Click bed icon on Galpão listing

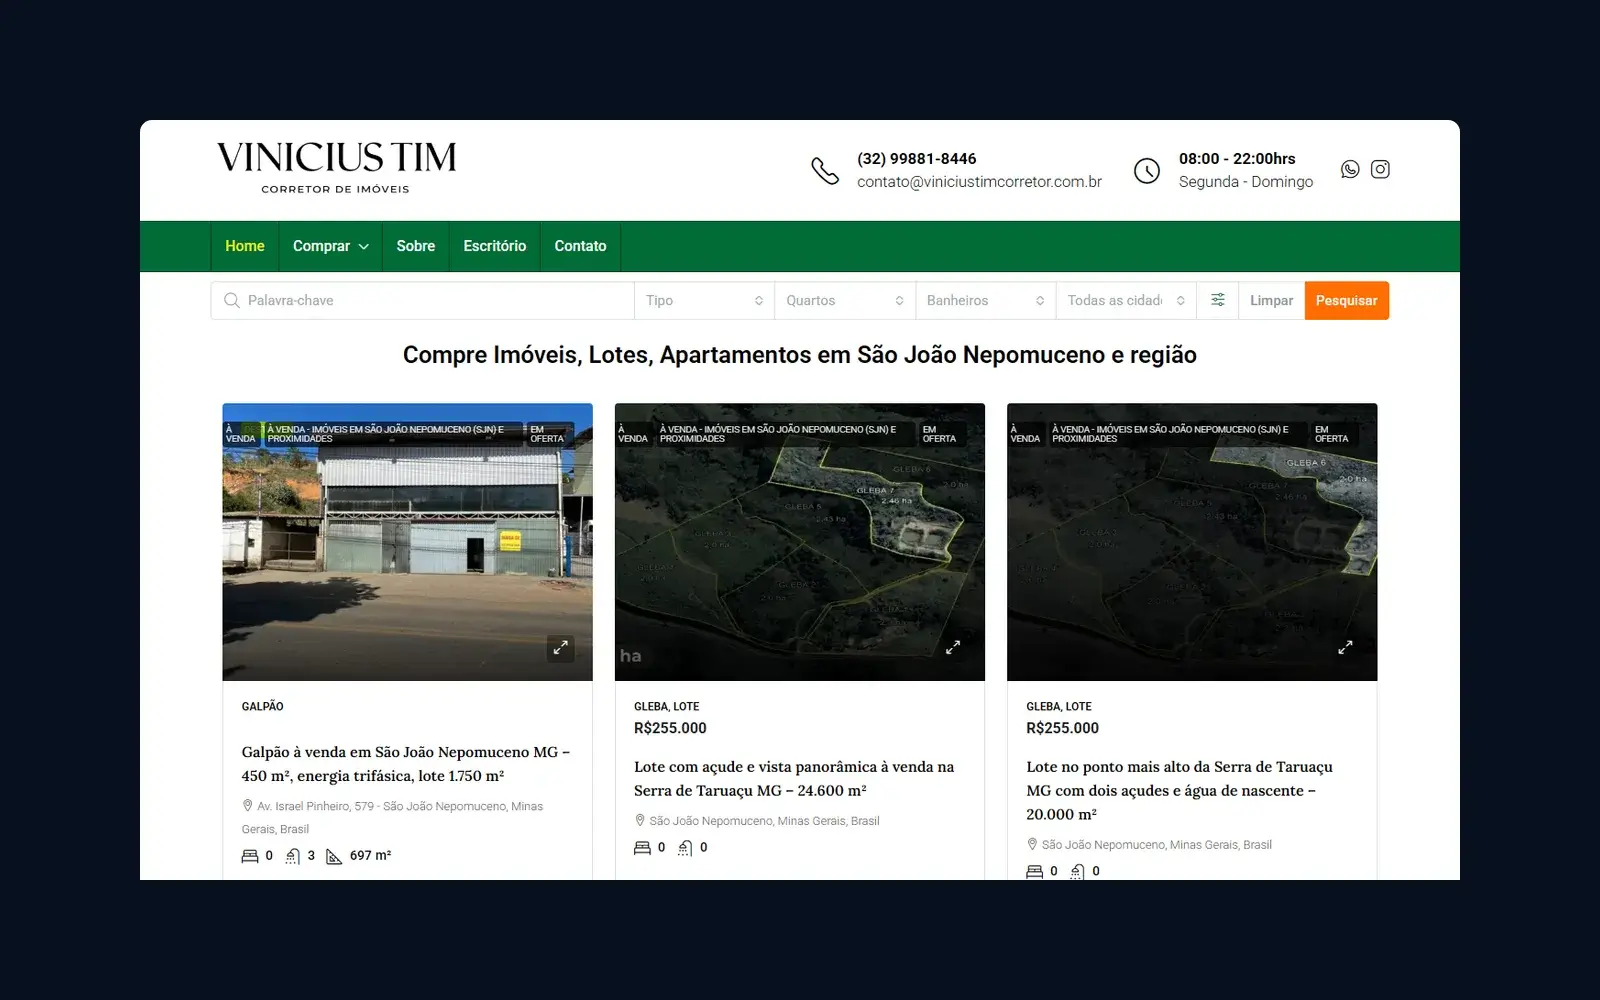coord(250,856)
